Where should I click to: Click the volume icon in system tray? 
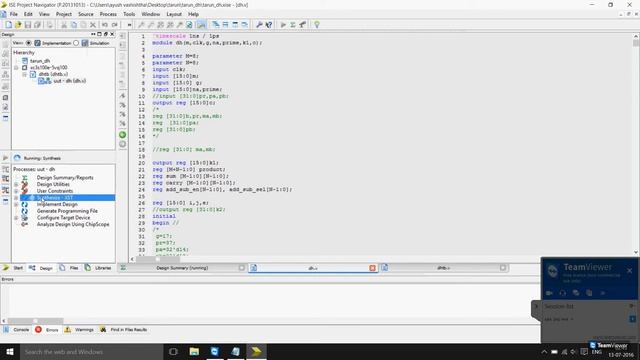click(573, 352)
